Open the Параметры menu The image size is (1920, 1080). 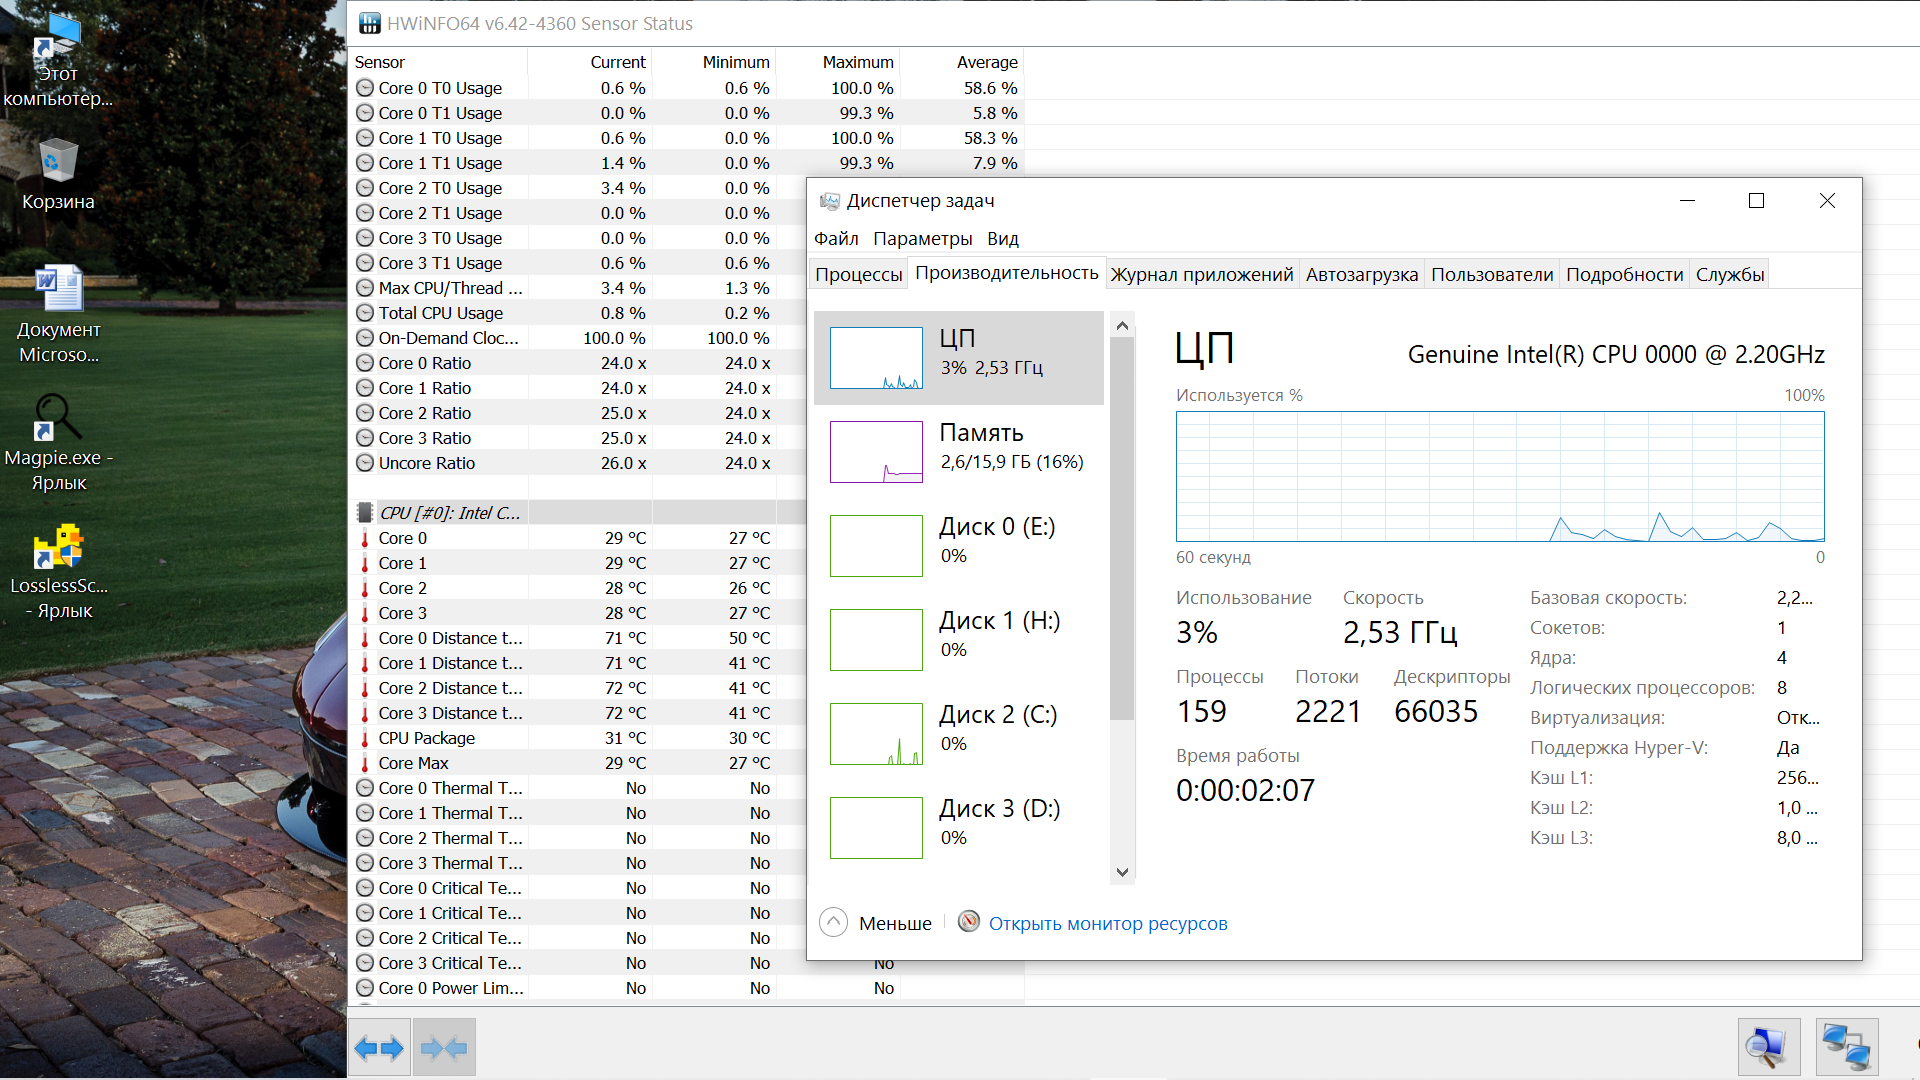click(x=922, y=239)
